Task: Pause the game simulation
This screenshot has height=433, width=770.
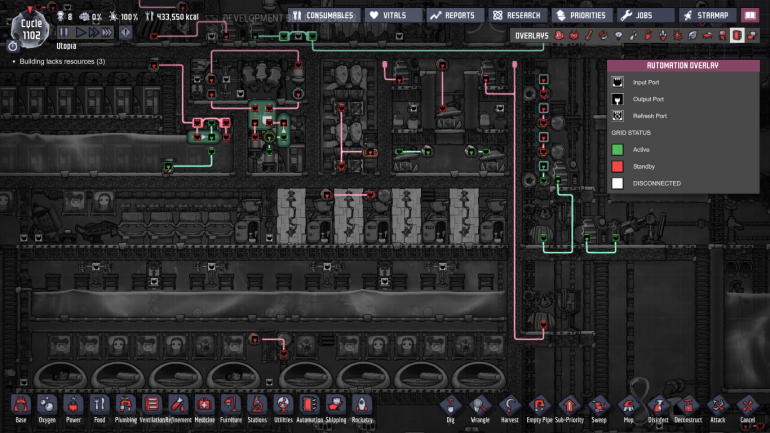Action: pos(64,32)
